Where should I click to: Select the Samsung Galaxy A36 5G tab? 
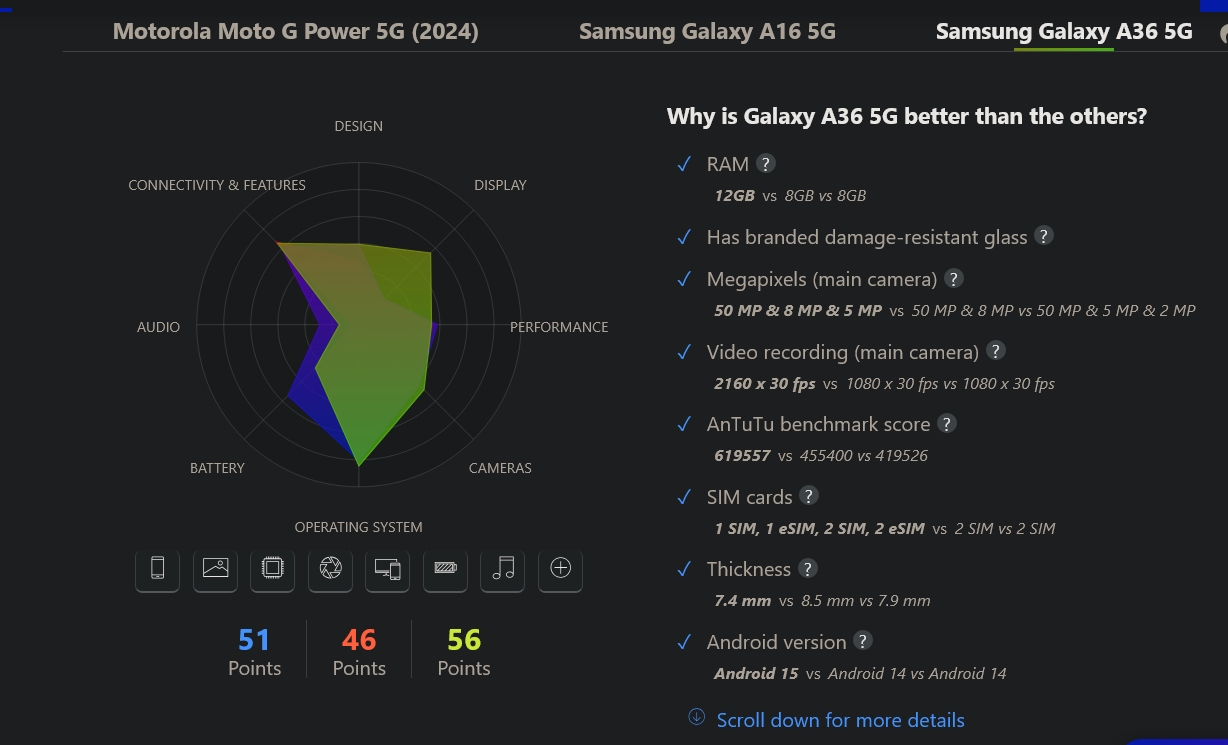(x=1064, y=32)
